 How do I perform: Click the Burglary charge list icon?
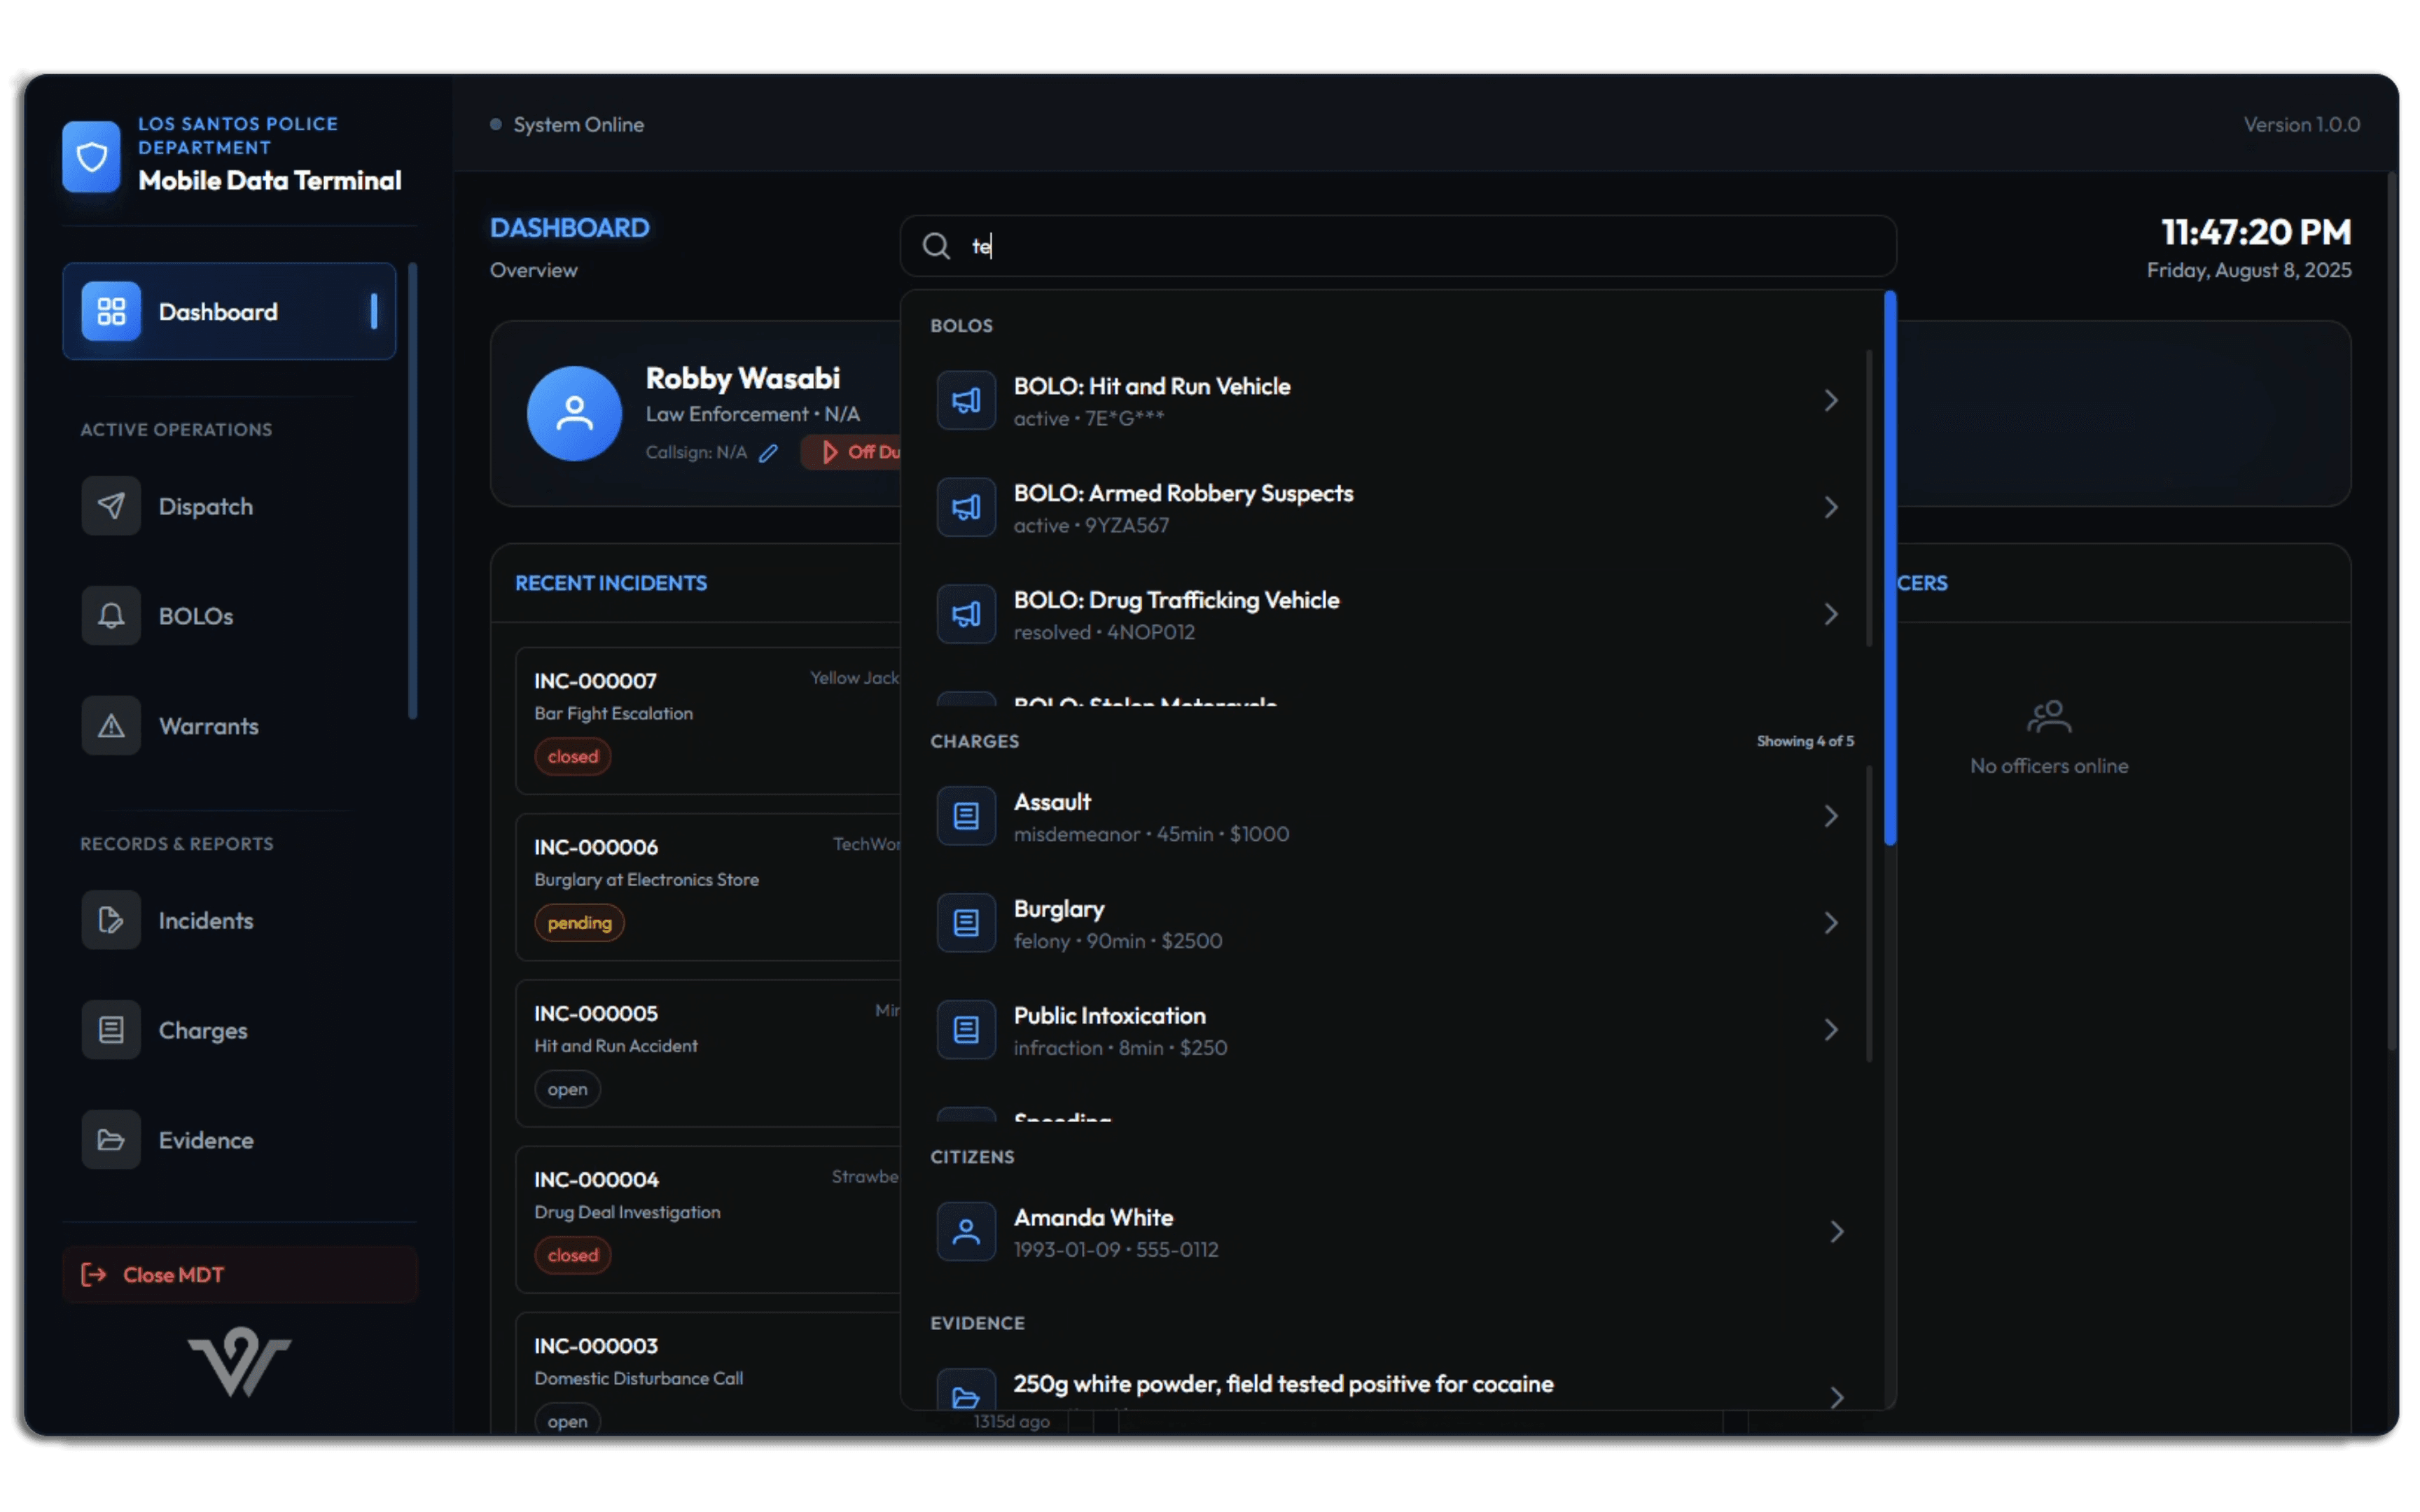pos(966,924)
